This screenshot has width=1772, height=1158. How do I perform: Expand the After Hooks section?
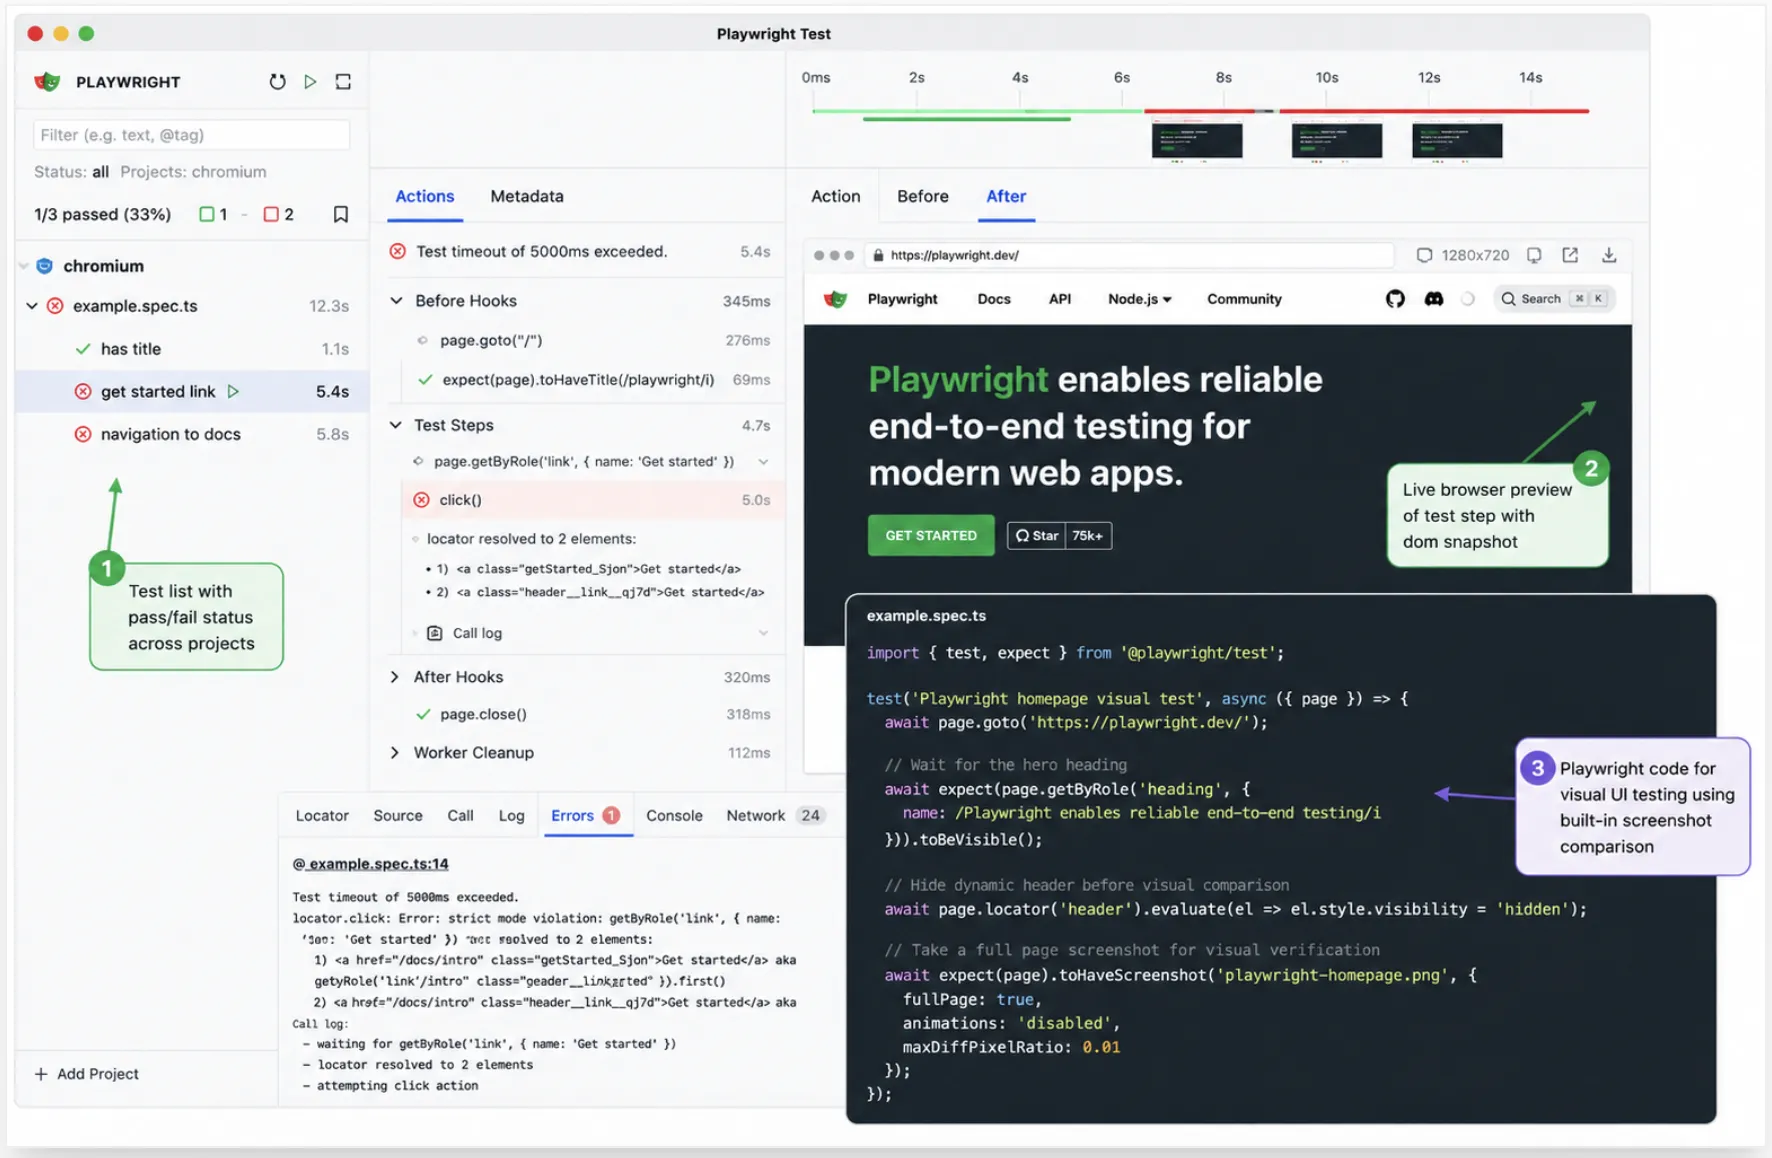tap(395, 677)
